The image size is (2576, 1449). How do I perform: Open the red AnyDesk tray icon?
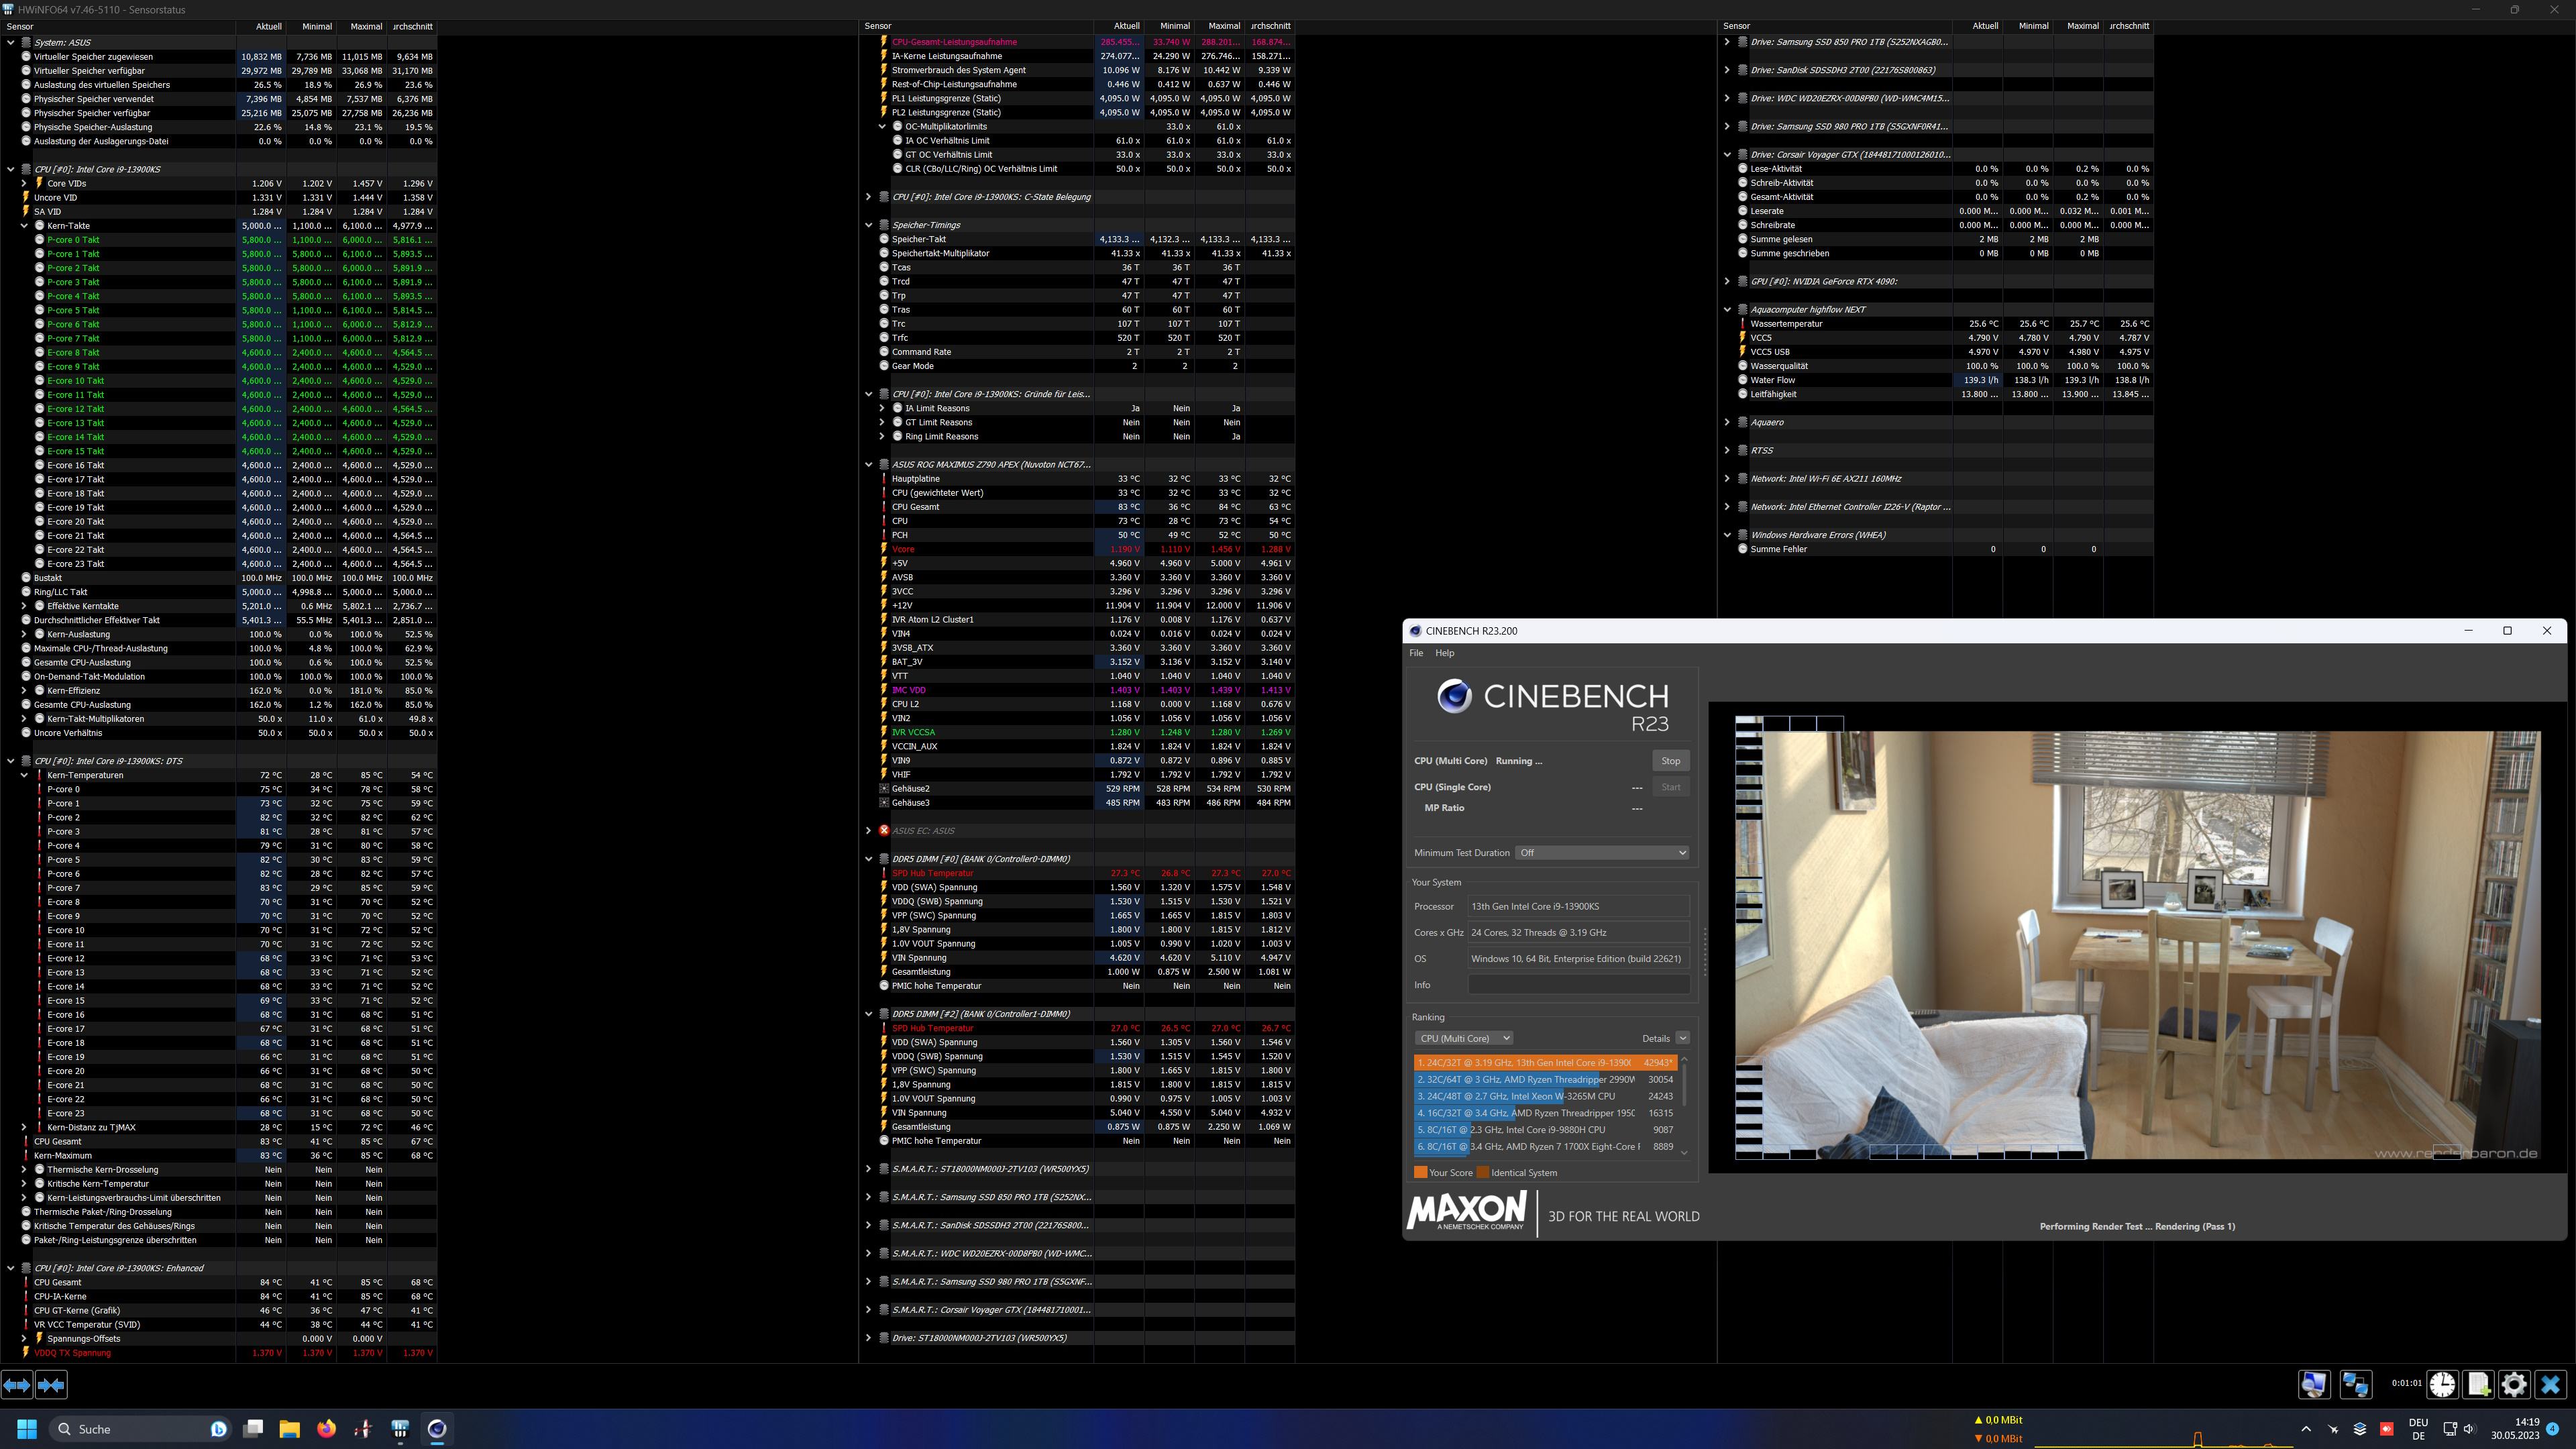2386,1429
